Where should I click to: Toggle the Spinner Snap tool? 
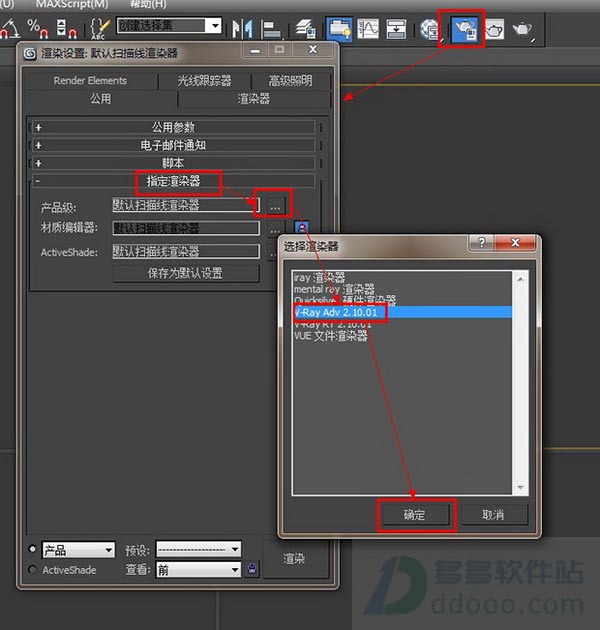(66, 28)
